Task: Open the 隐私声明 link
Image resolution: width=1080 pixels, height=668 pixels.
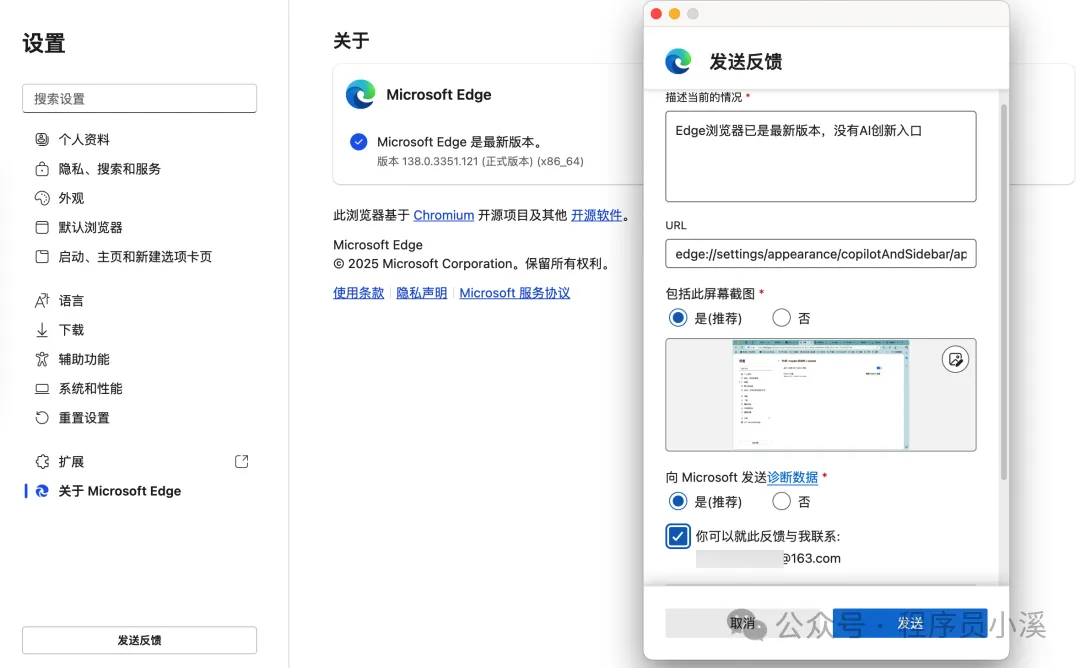Action: pos(422,293)
